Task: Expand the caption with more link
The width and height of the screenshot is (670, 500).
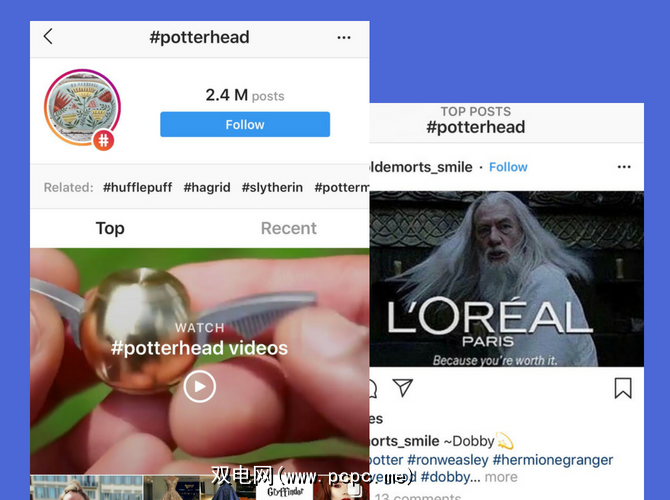Action: tap(501, 477)
